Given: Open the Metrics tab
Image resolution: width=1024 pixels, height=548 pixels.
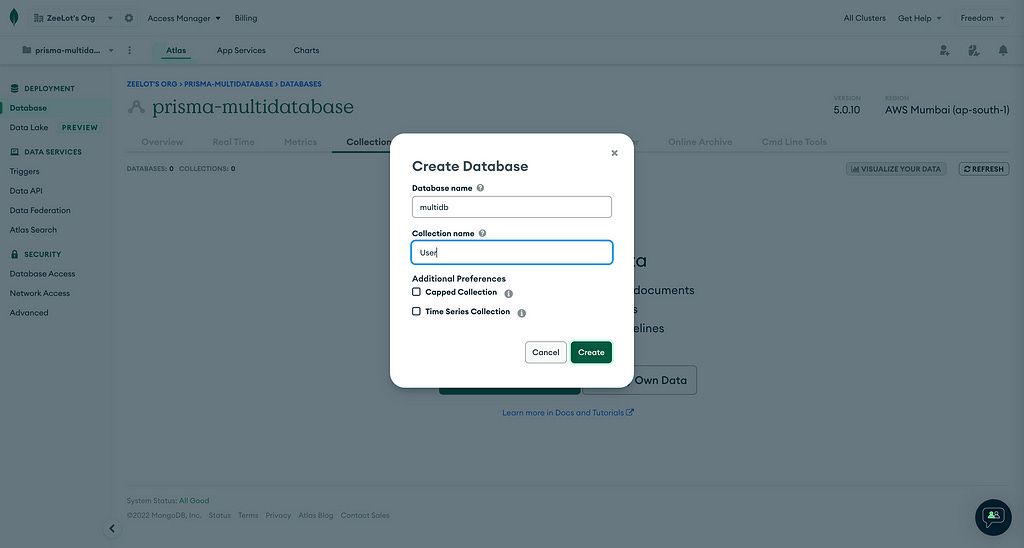Looking at the screenshot, I should point(300,142).
